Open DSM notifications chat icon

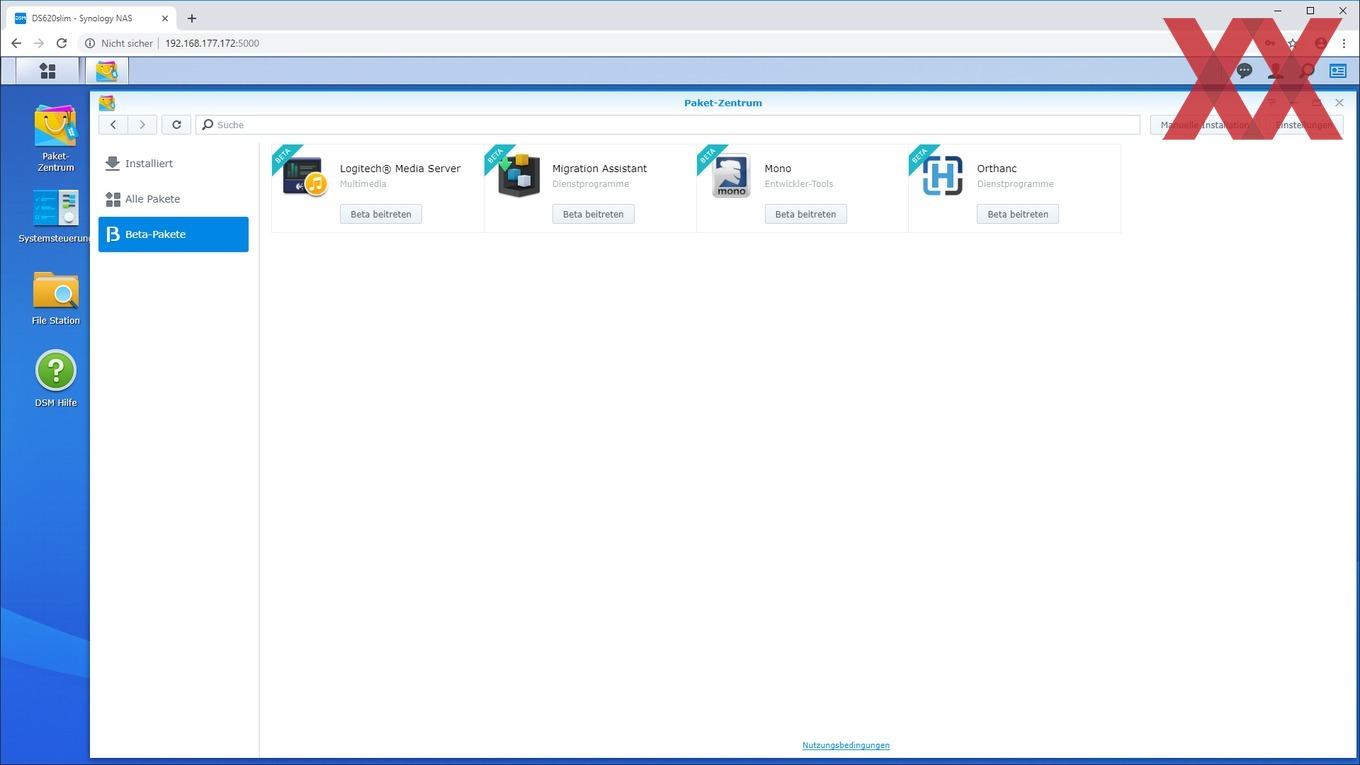pos(1244,71)
